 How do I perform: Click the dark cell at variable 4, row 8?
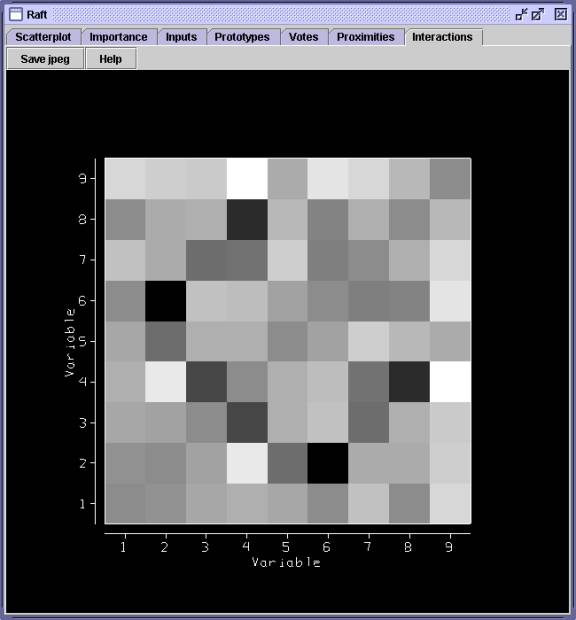click(247, 219)
